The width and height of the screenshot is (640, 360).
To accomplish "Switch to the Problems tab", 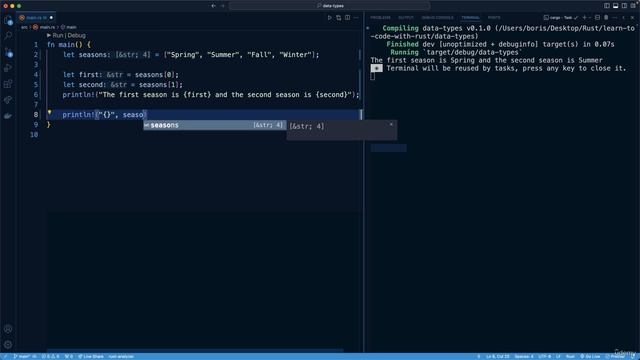I will click(x=380, y=18).
